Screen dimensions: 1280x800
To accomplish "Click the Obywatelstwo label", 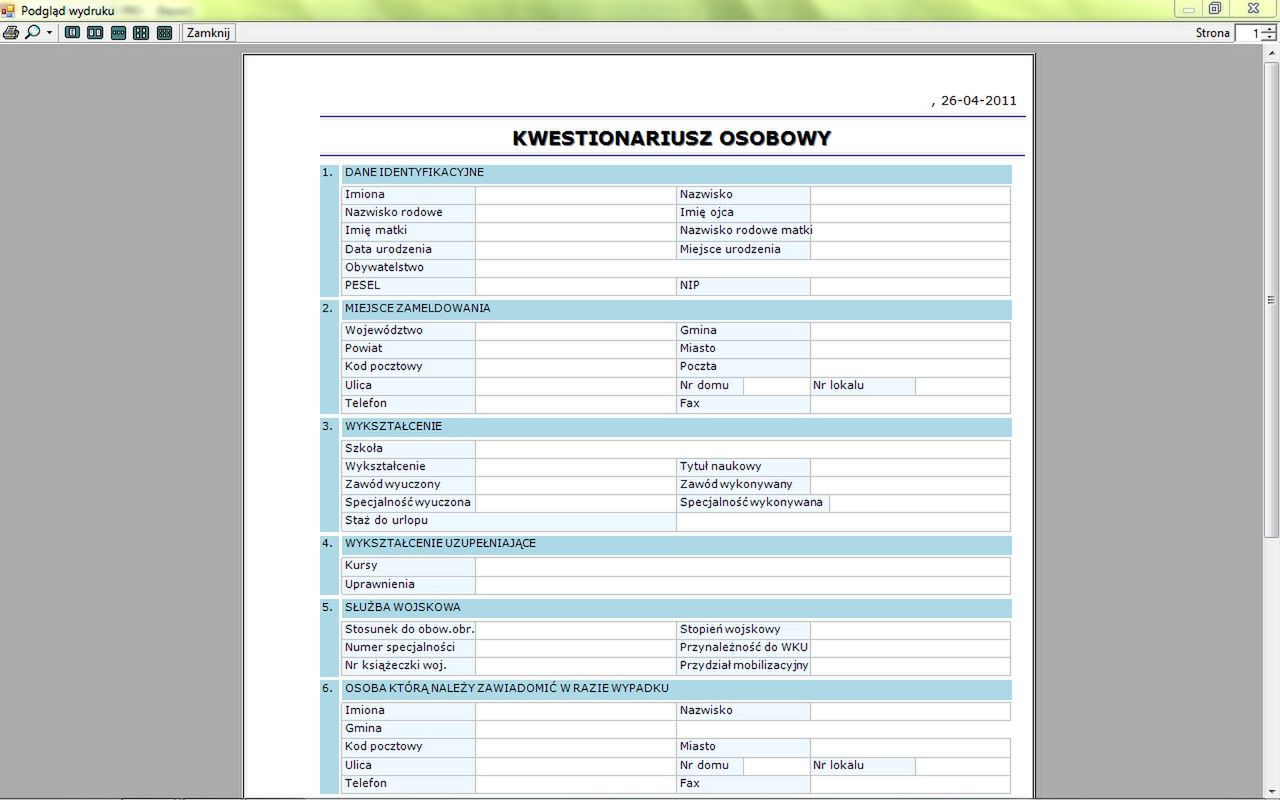I will coord(384,267).
